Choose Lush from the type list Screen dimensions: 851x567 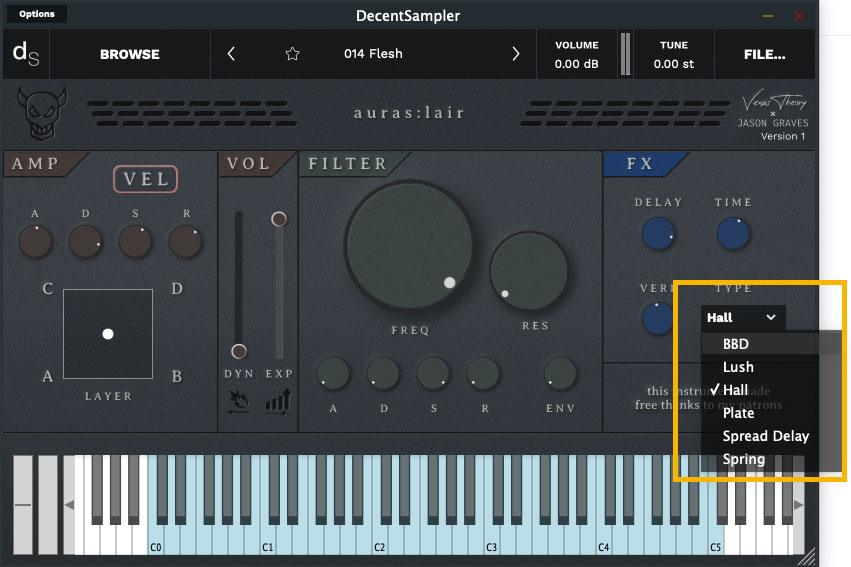[771, 367]
